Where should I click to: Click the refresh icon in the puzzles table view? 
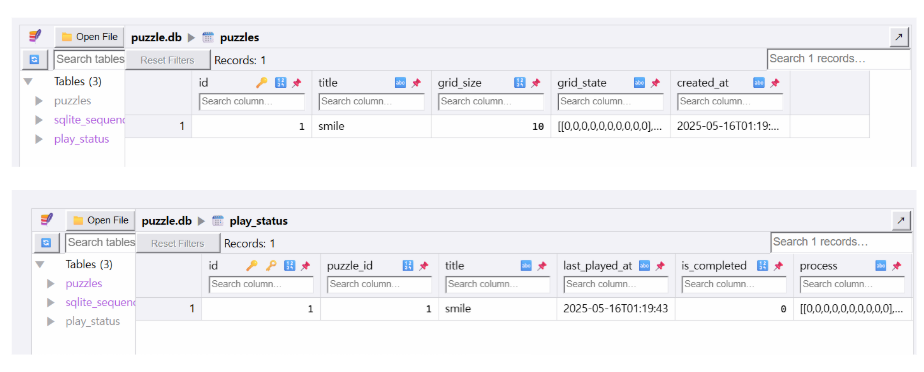(35, 60)
